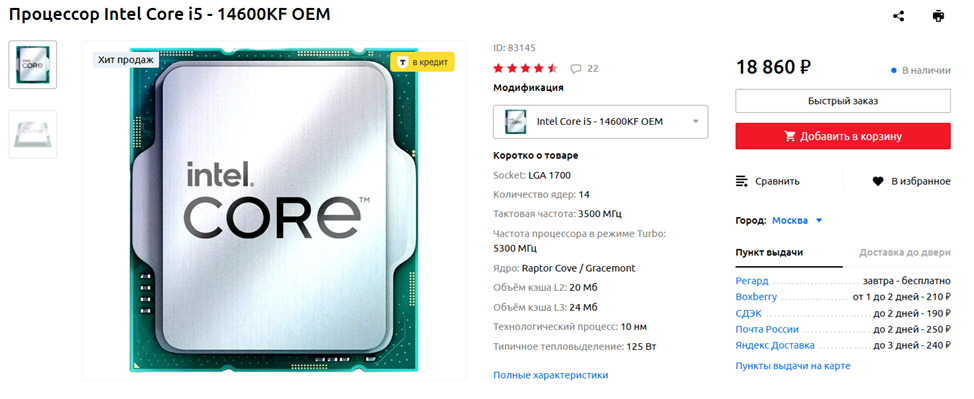Image resolution: width=974 pixels, height=399 pixels.
Task: Click the star rating
Action: click(x=526, y=68)
